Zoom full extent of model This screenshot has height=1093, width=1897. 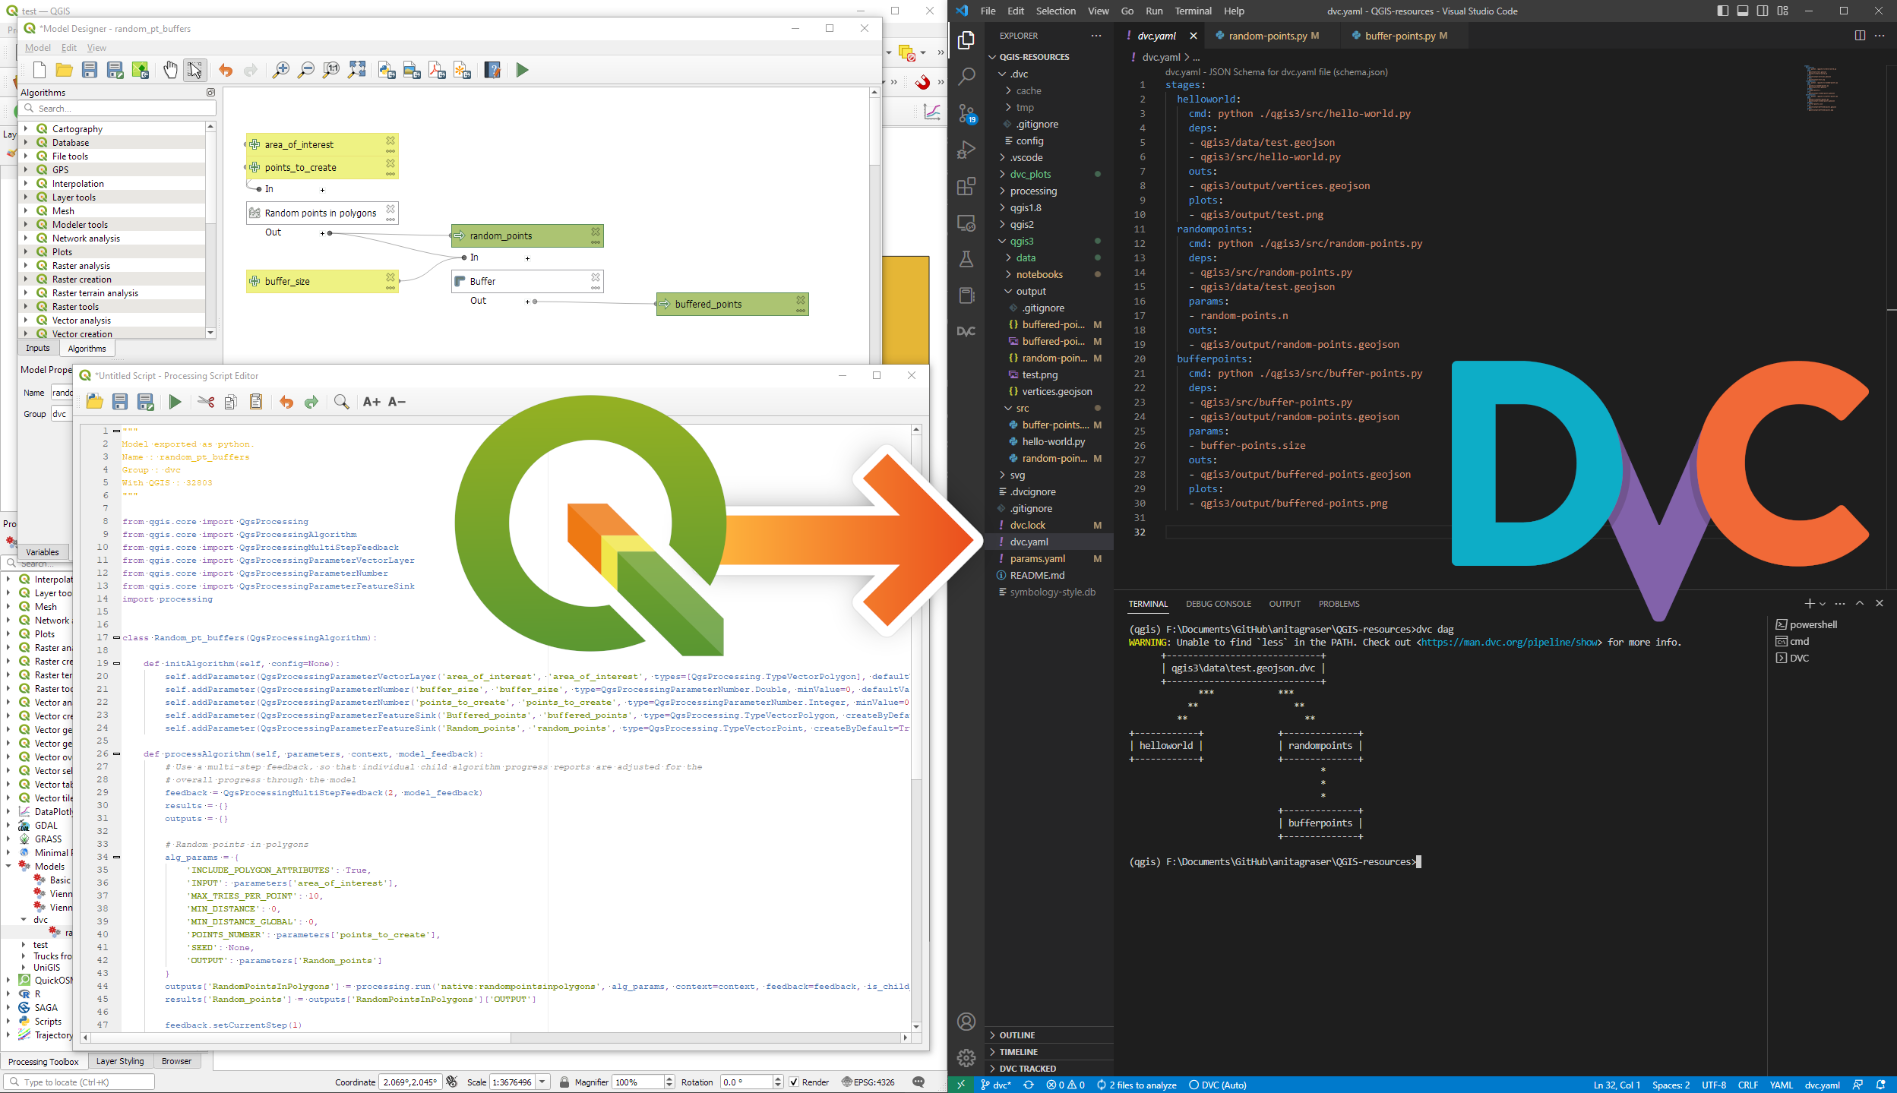[357, 70]
